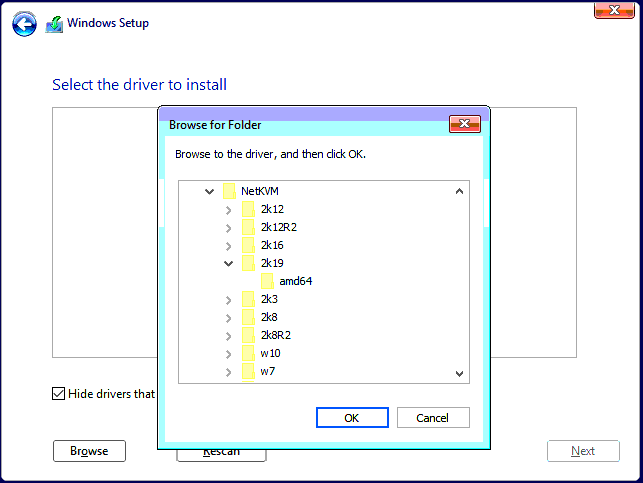
Task: Click the 2k16 folder icon
Action: coord(248,245)
